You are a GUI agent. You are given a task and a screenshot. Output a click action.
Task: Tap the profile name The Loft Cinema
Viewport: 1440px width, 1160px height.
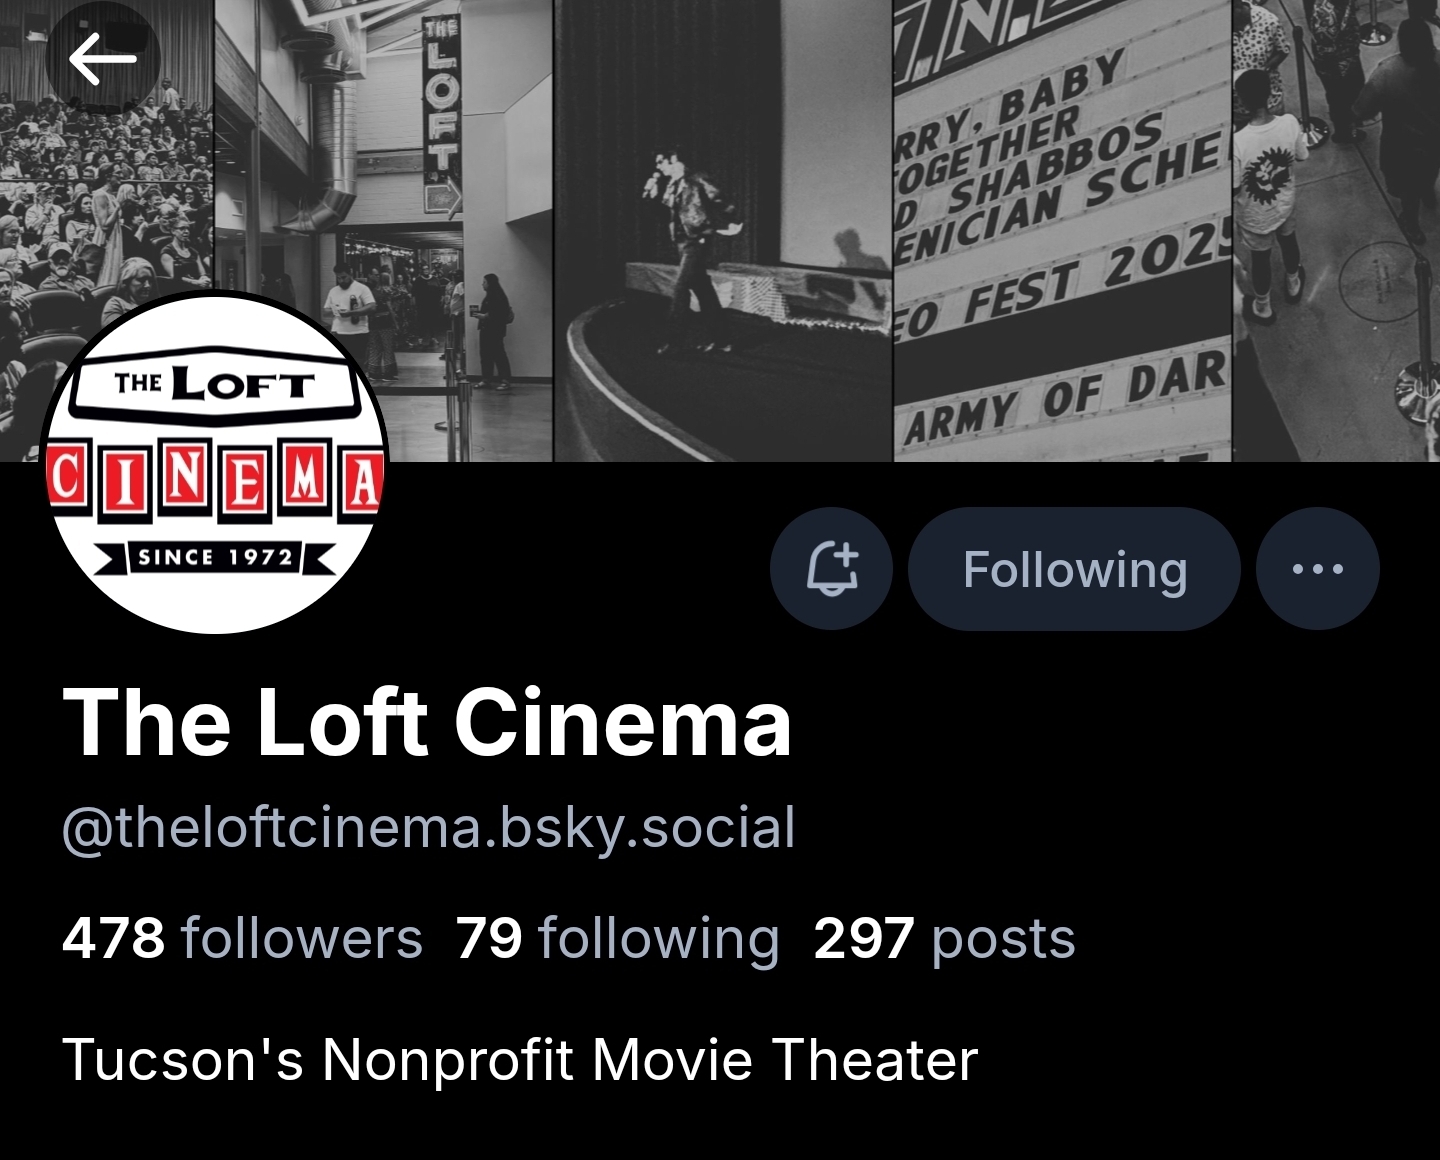coord(427,722)
